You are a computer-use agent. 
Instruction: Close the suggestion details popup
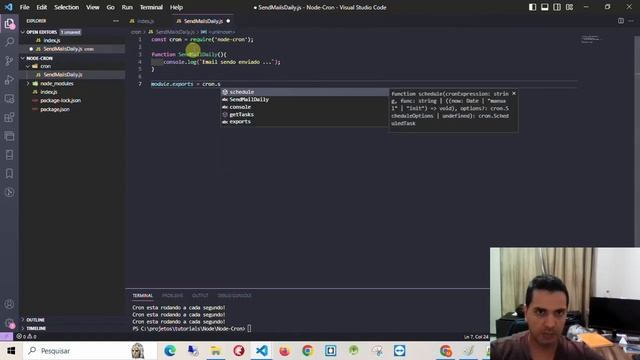(x=514, y=93)
